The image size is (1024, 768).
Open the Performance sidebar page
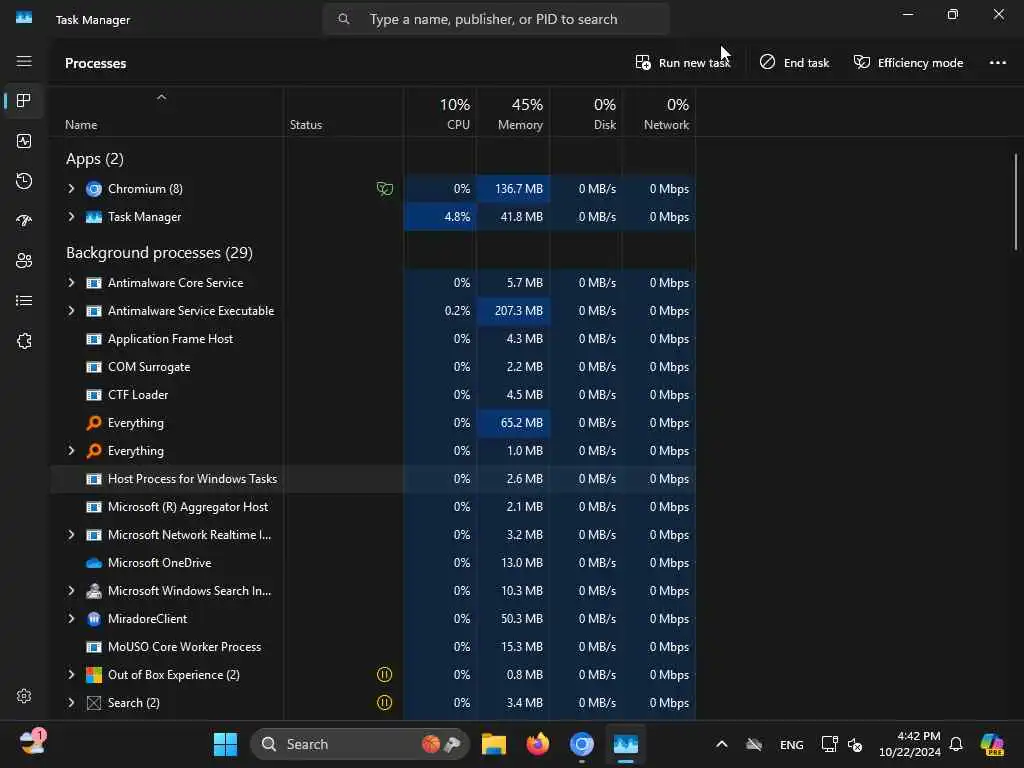(x=24, y=141)
